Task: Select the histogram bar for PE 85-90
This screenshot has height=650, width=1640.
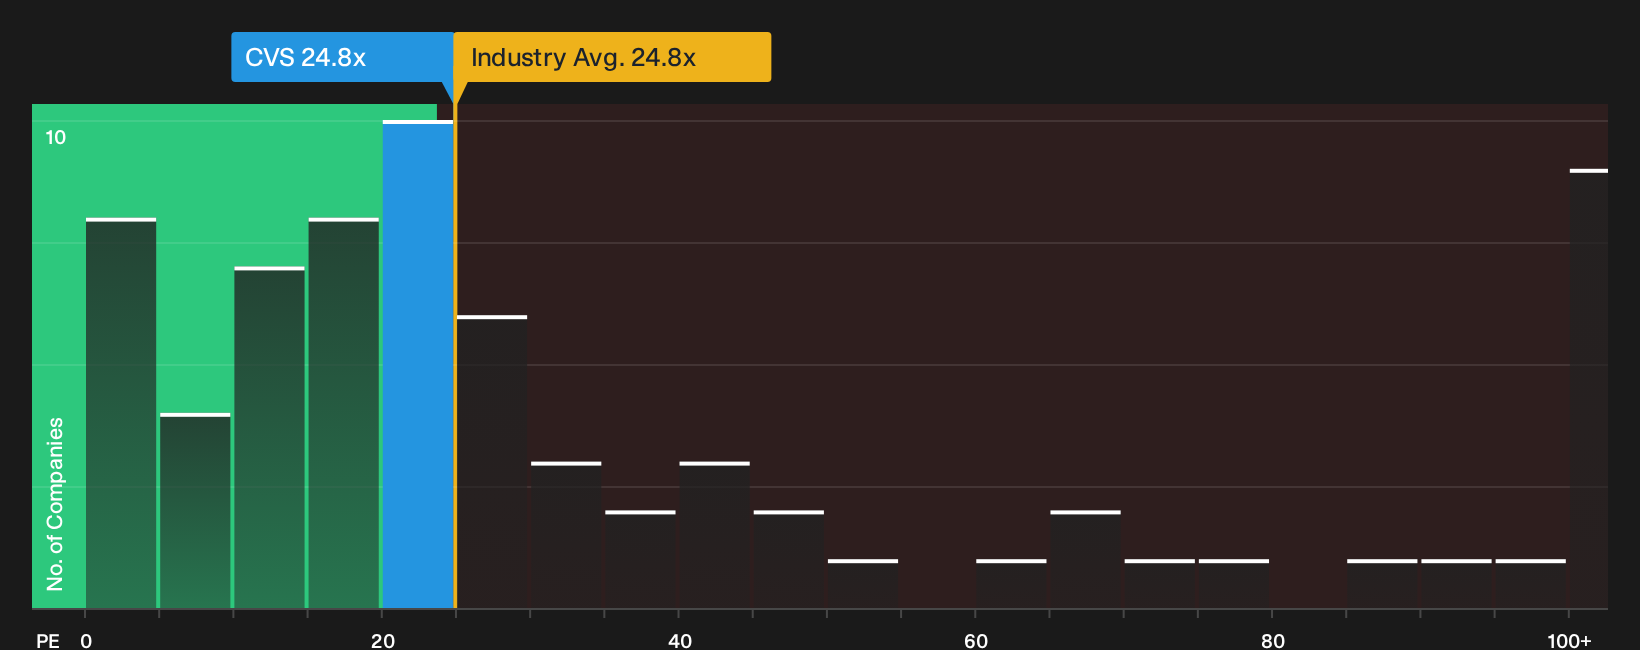Action: (1382, 584)
